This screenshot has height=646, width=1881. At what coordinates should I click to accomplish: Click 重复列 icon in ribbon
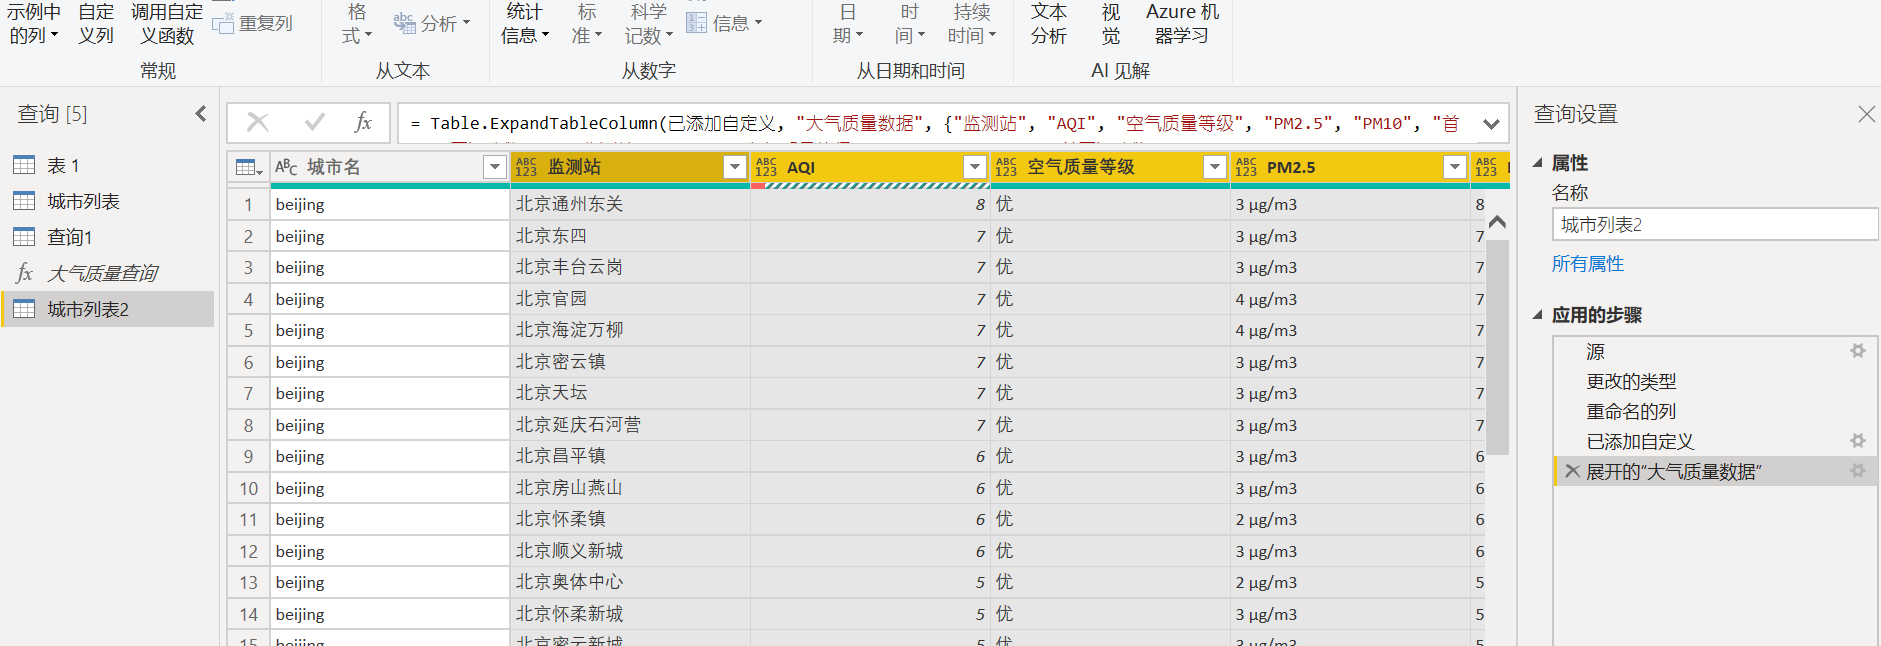point(222,23)
